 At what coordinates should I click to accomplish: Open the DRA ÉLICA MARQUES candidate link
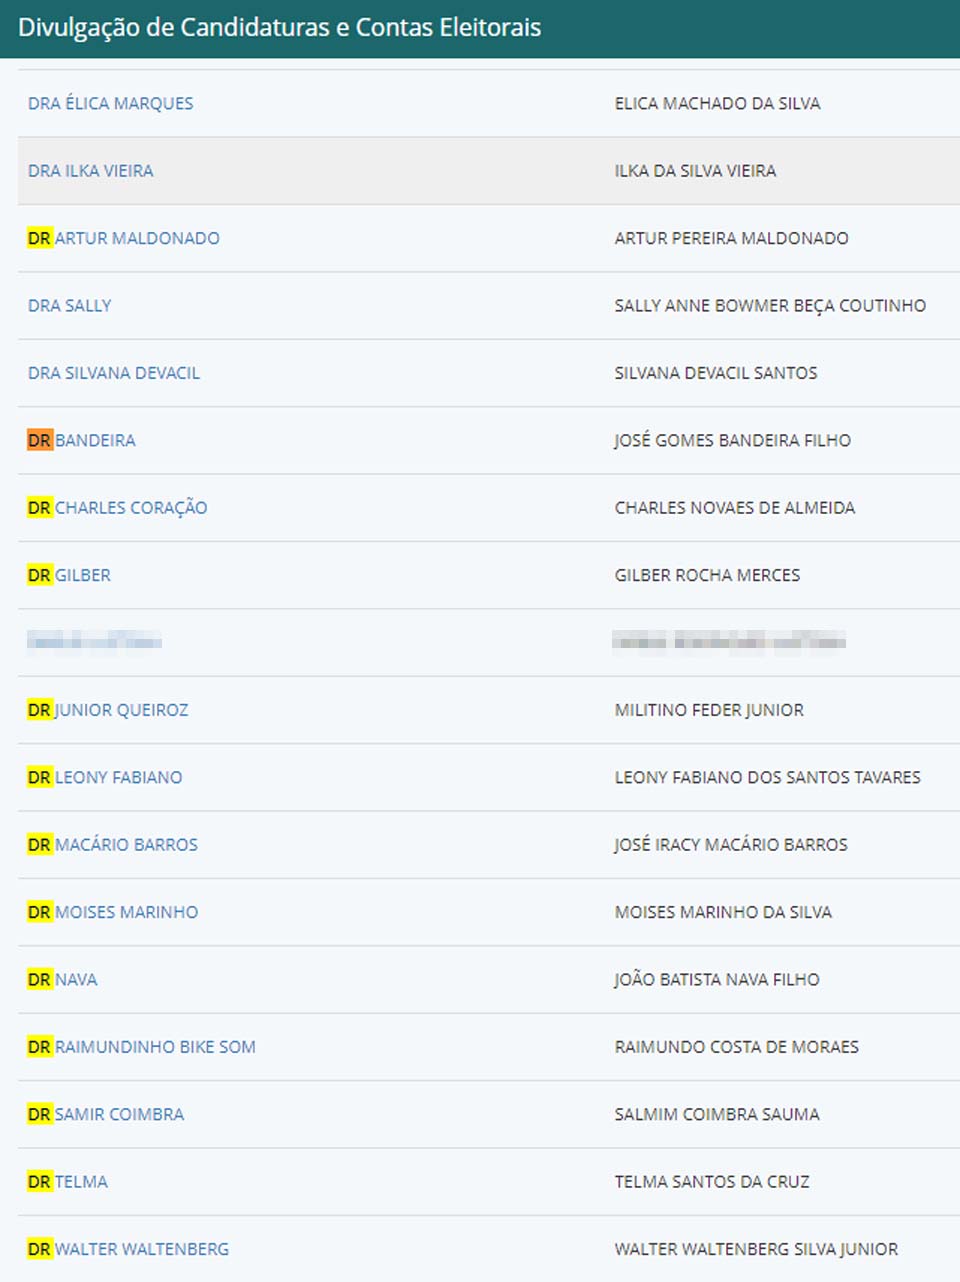tap(110, 103)
